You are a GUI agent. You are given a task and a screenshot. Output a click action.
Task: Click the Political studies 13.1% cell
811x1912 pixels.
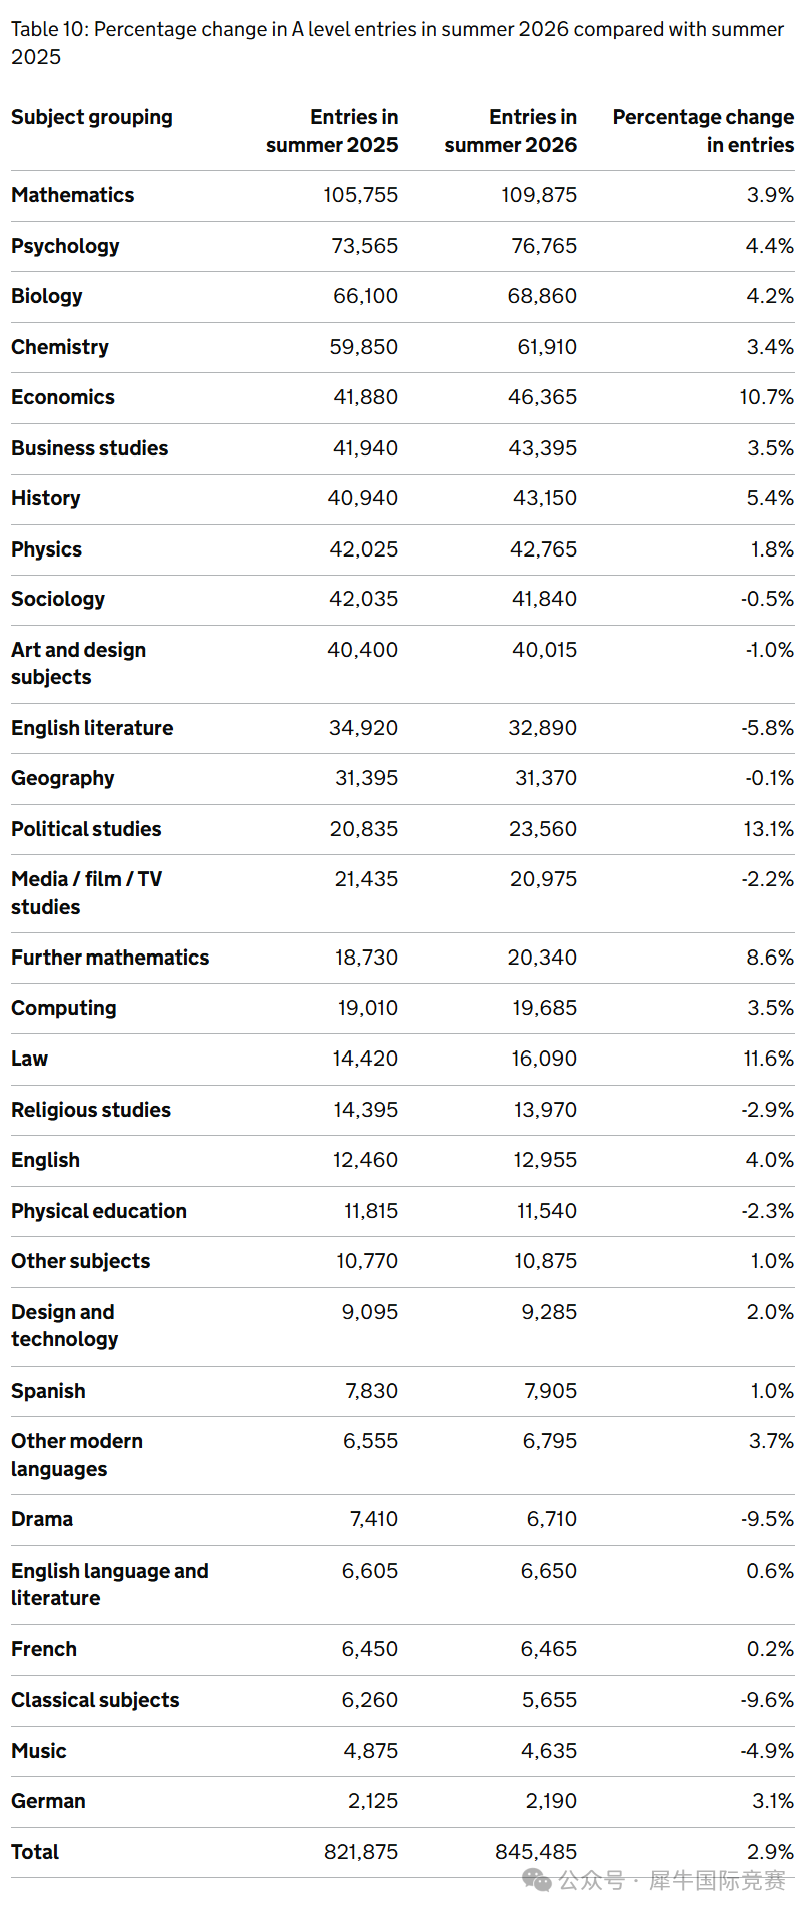click(768, 829)
